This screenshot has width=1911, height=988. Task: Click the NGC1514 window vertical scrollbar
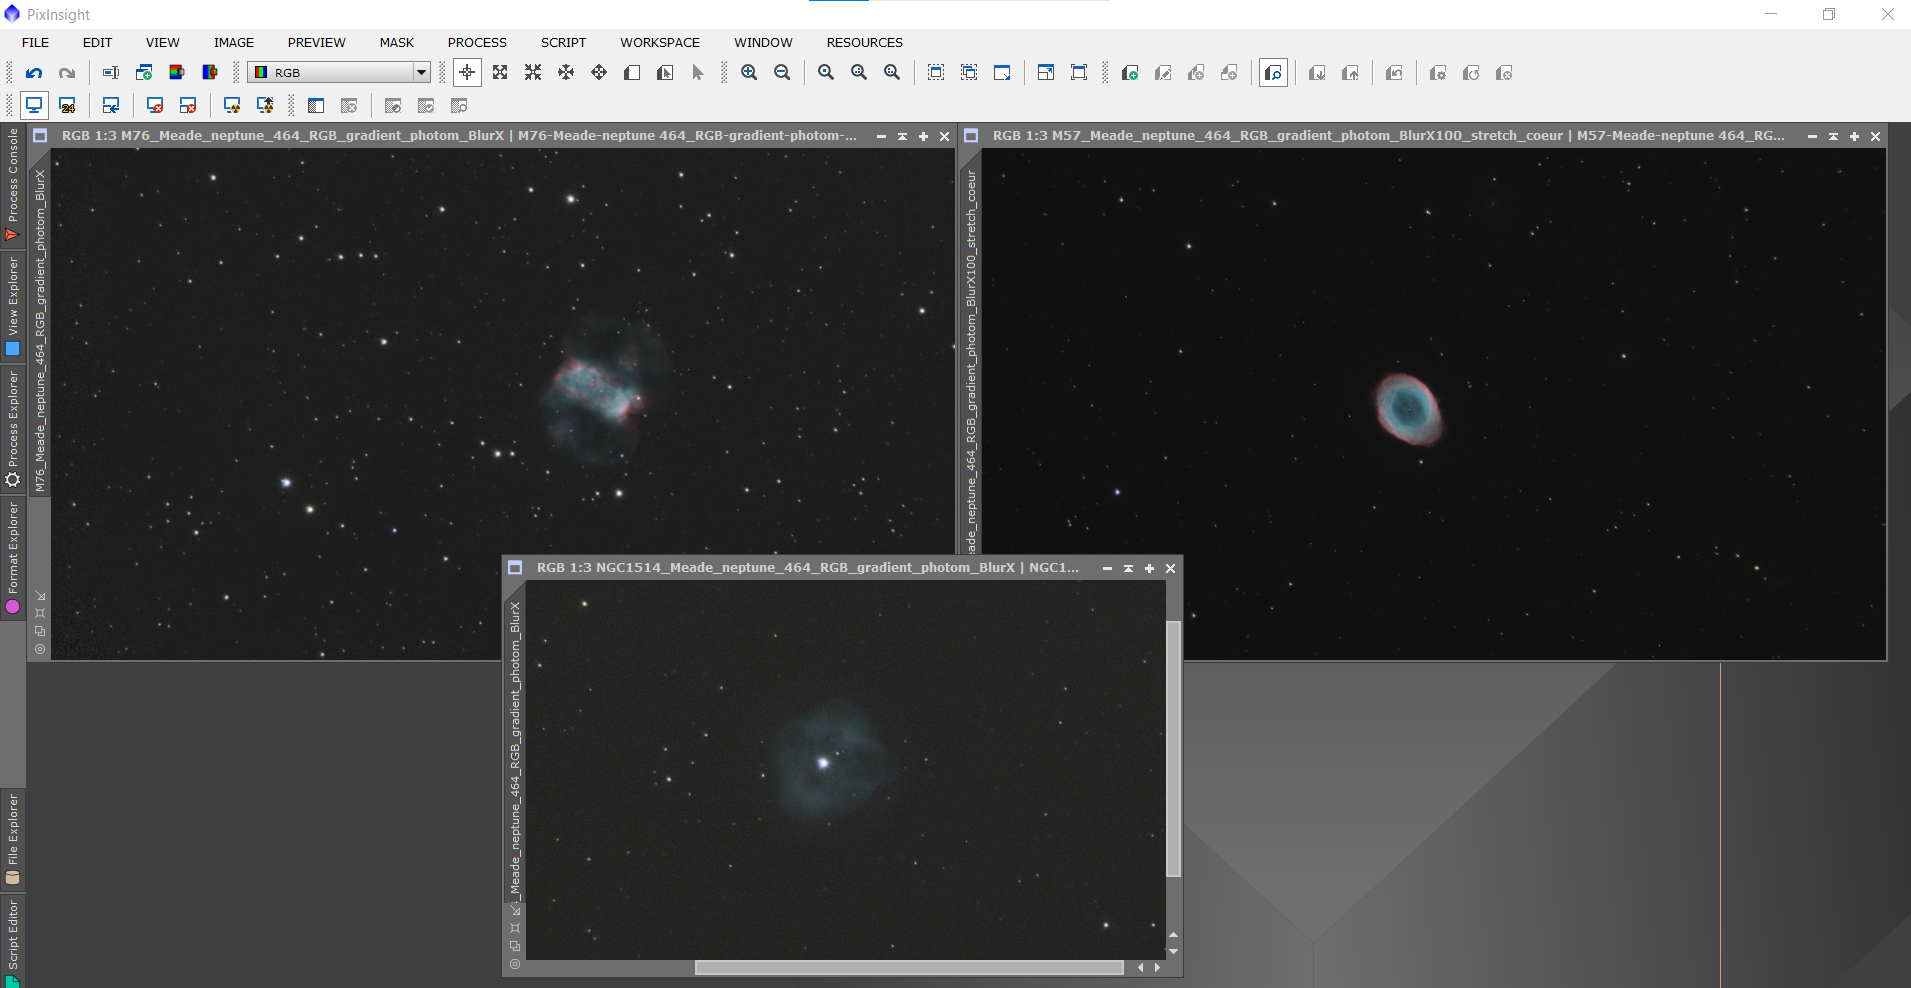1173,749
